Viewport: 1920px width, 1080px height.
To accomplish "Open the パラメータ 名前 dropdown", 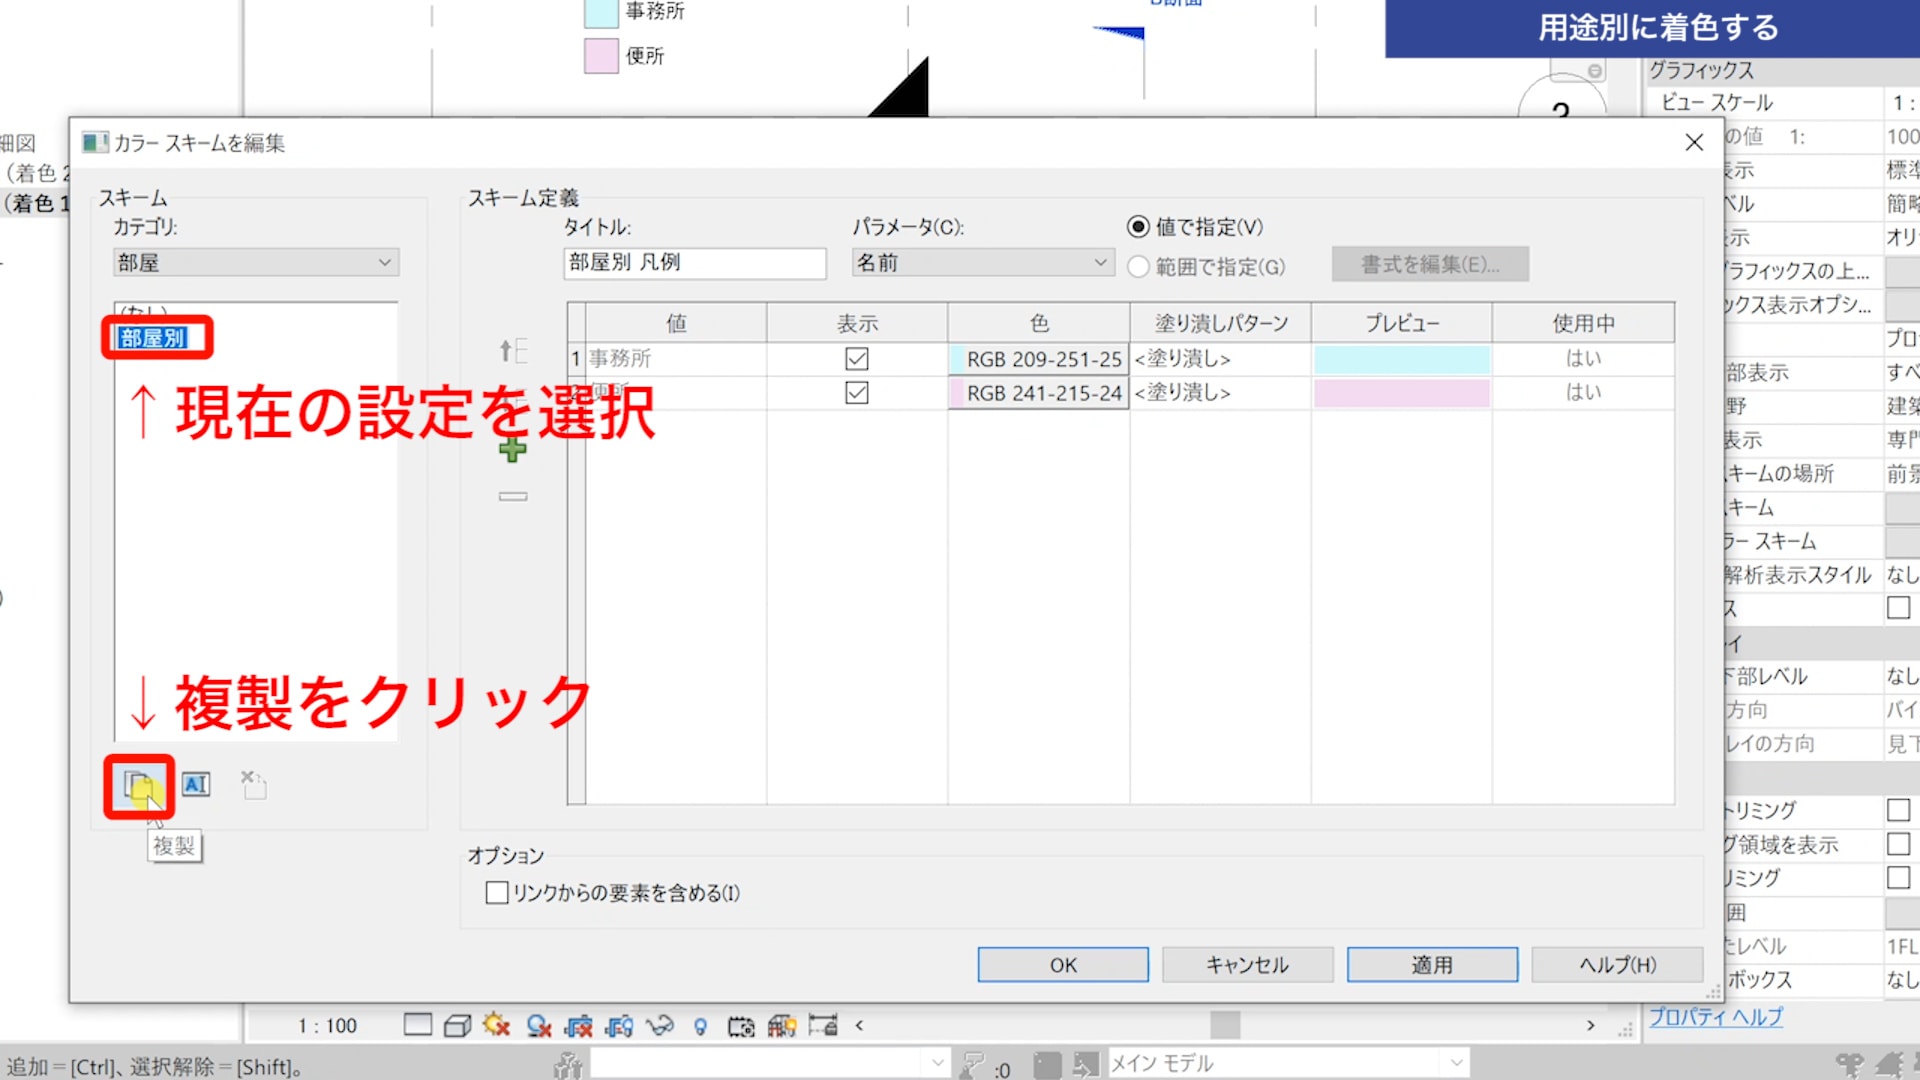I will 982,263.
